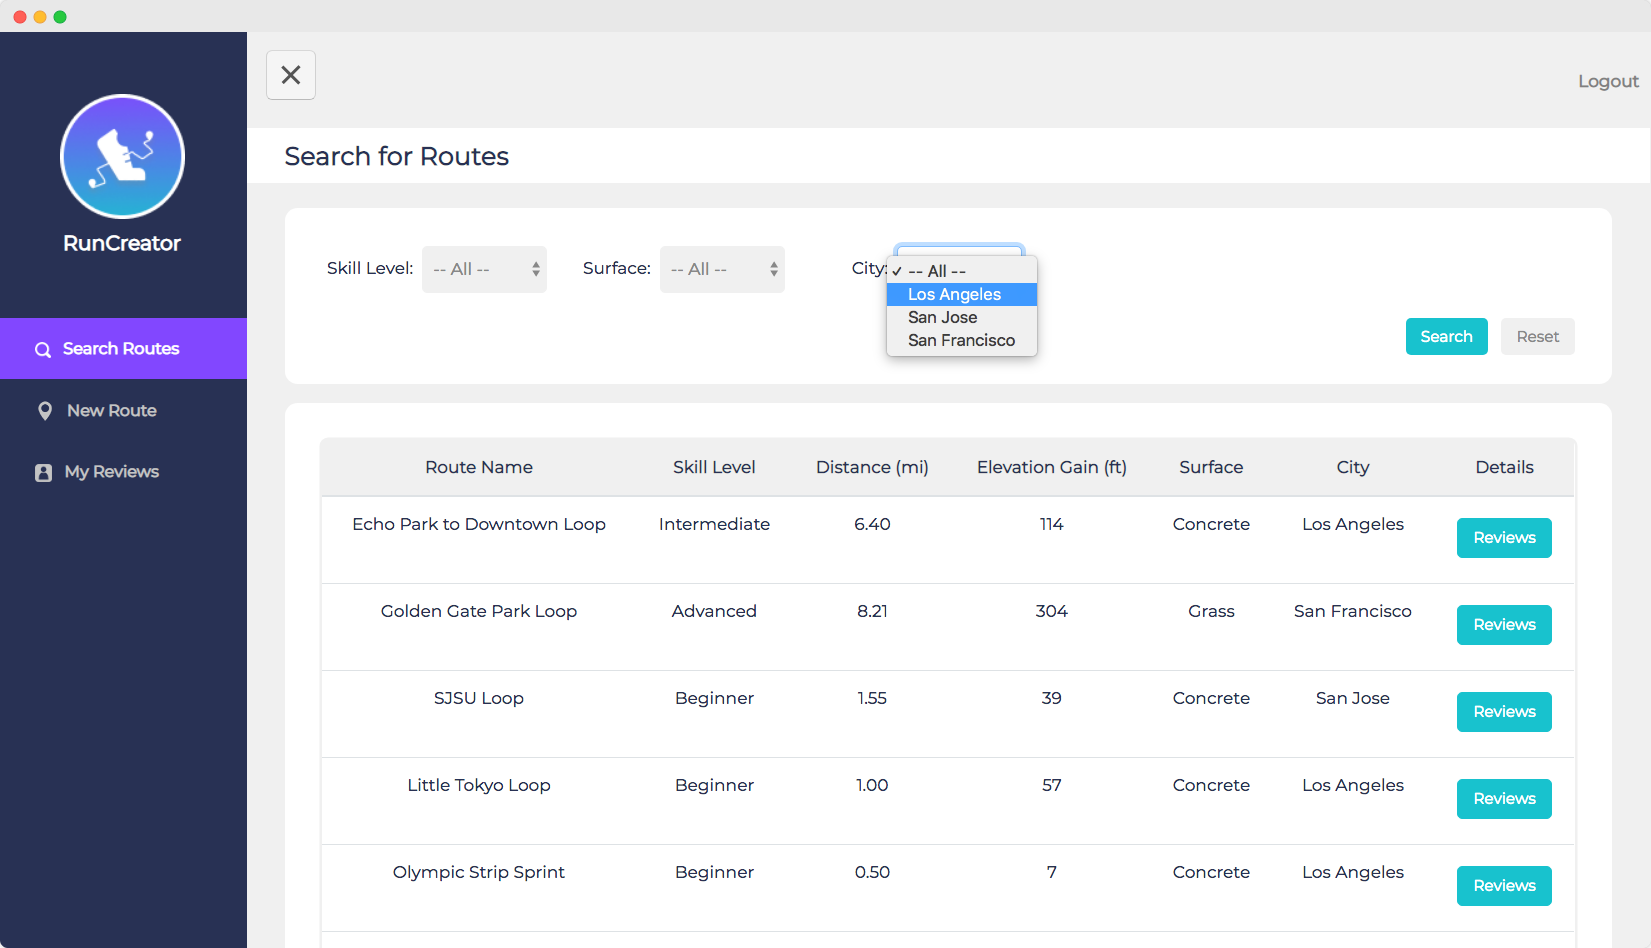Choose Los Angeles from city list
Viewport: 1651px width, 948px height.
tap(962, 294)
